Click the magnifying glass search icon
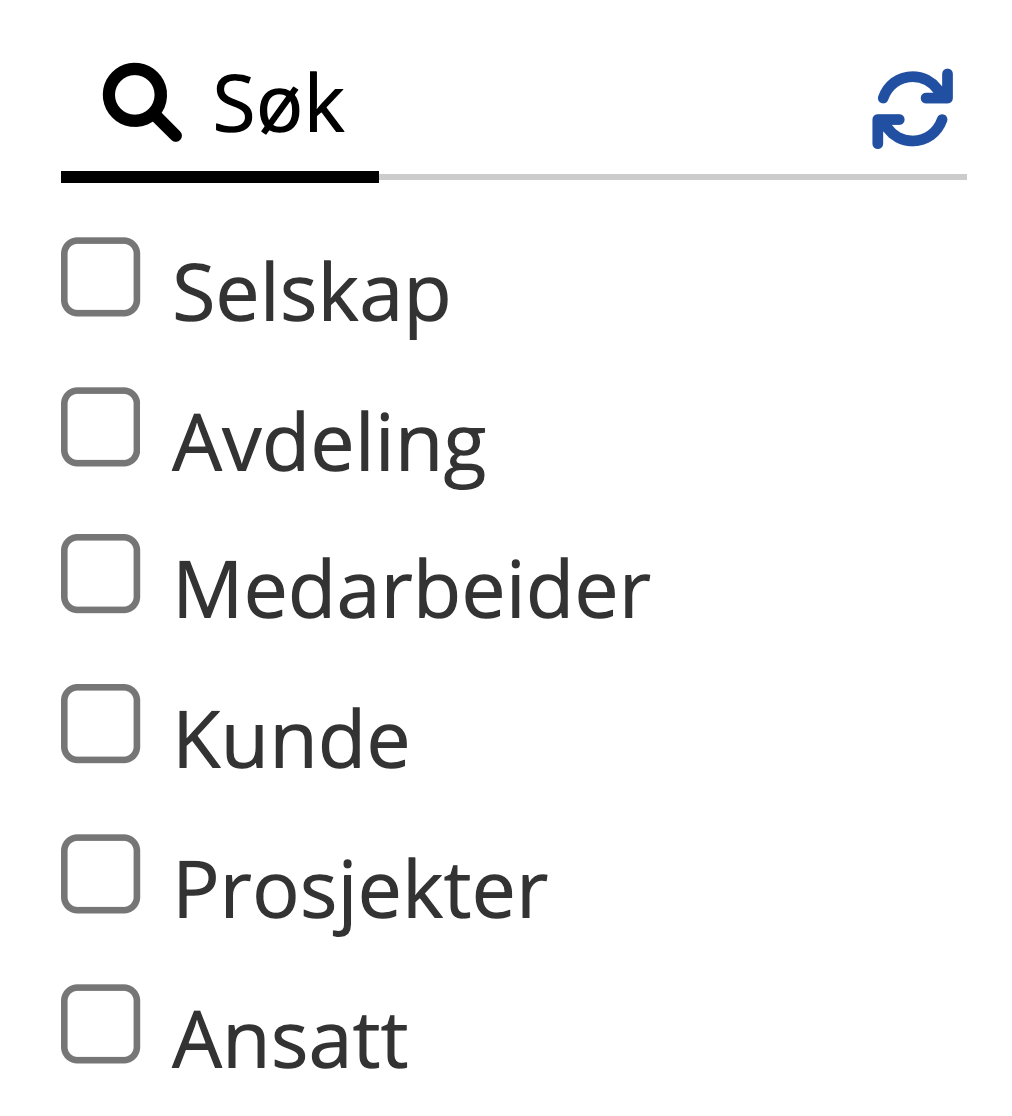 [x=142, y=103]
